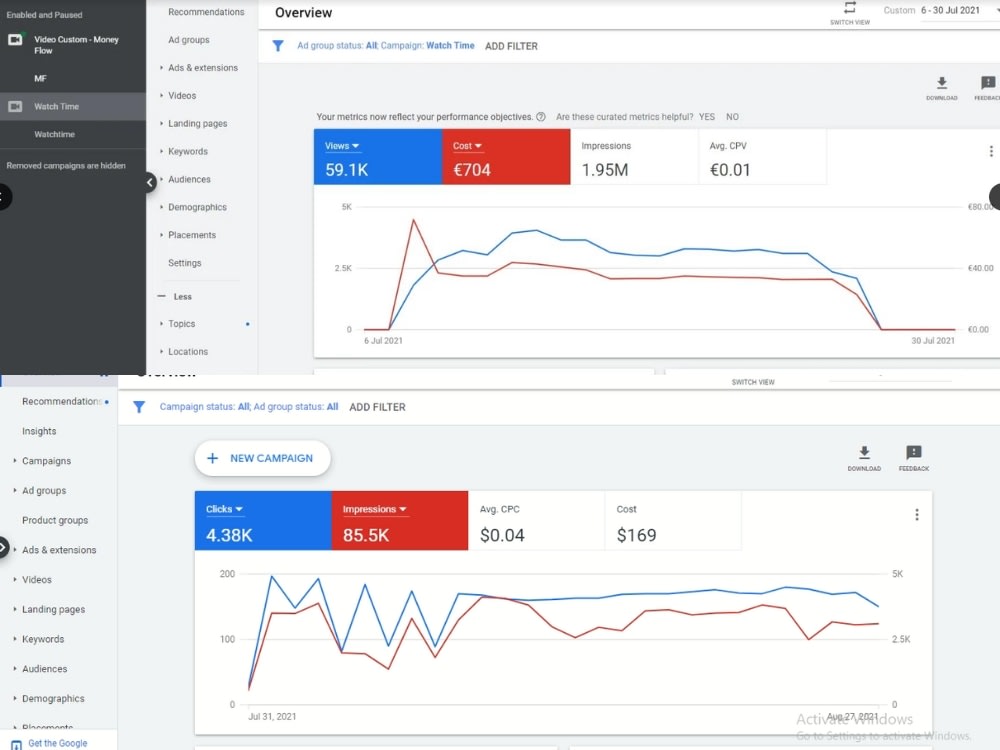Open Locations in top menu
1000x750 pixels.
[x=188, y=351]
